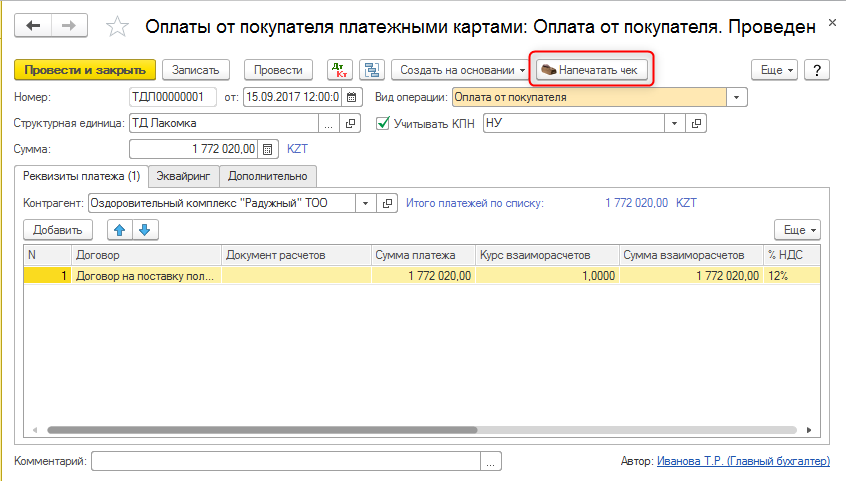Click the question mark help button
Screen dimensions: 846x481
817,70
